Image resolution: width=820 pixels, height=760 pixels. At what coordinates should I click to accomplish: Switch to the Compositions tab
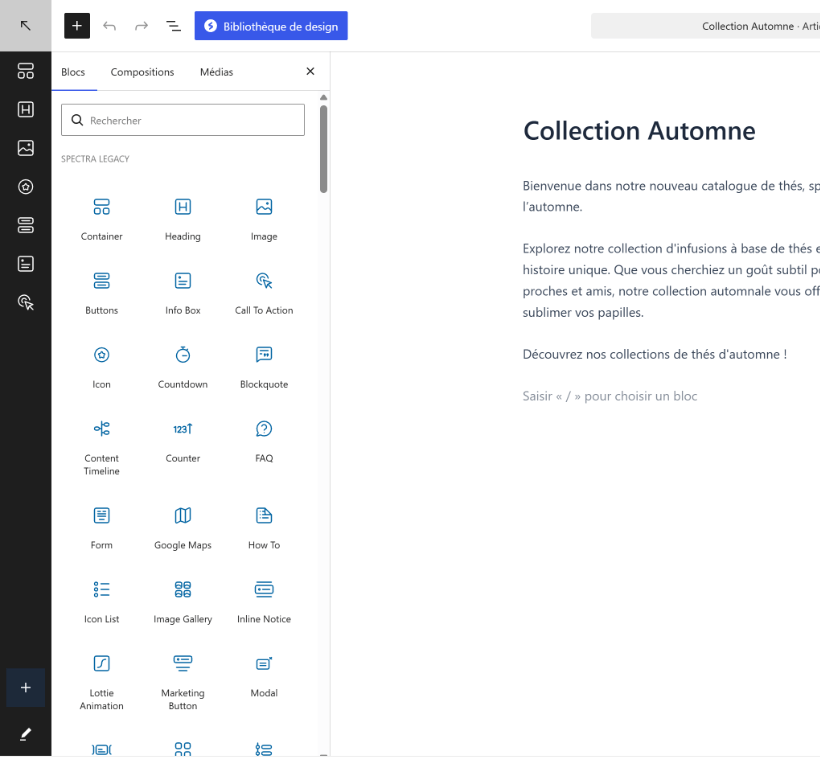(x=142, y=72)
